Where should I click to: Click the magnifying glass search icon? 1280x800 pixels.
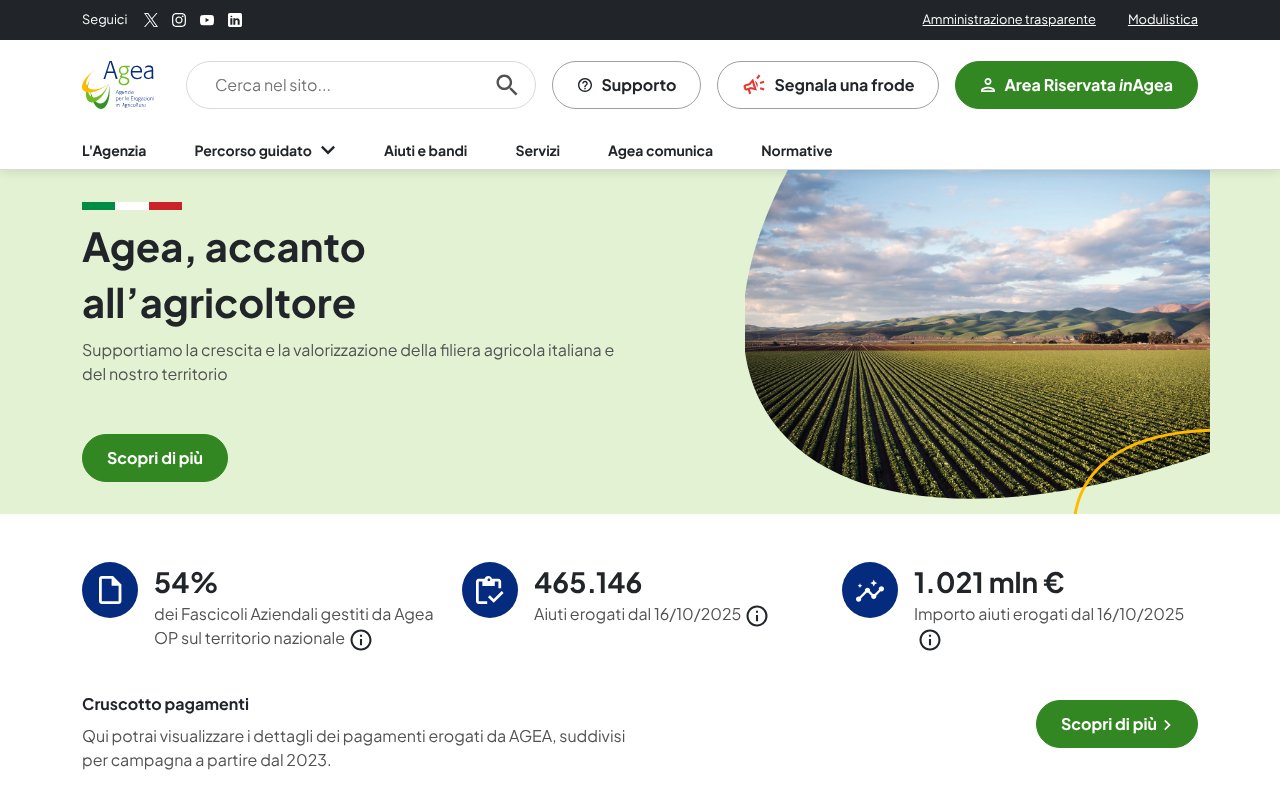(x=507, y=85)
